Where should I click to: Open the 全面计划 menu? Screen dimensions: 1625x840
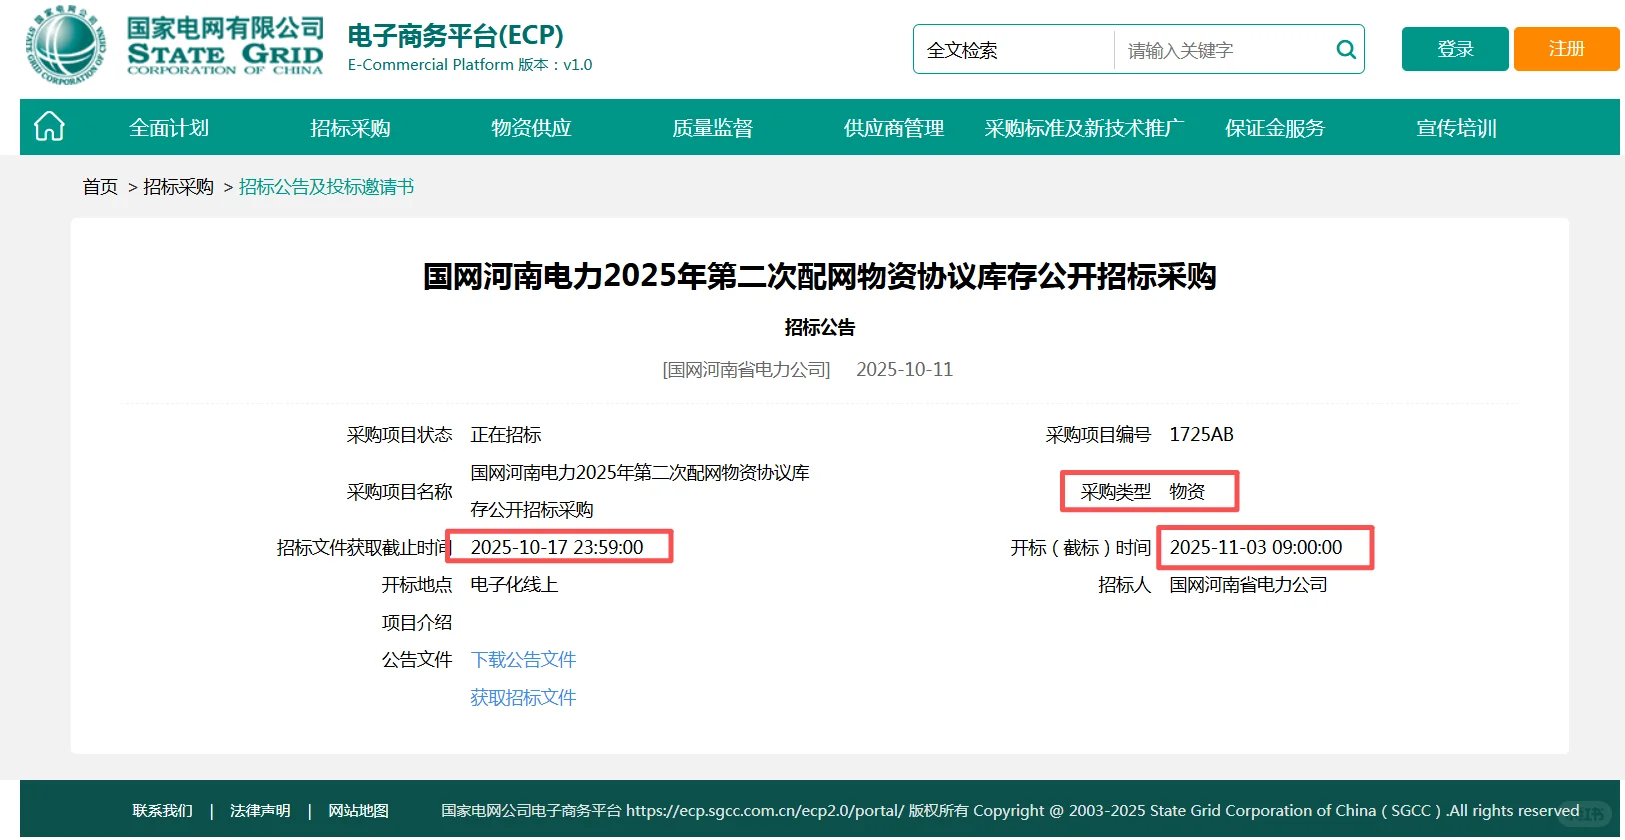pos(169,128)
